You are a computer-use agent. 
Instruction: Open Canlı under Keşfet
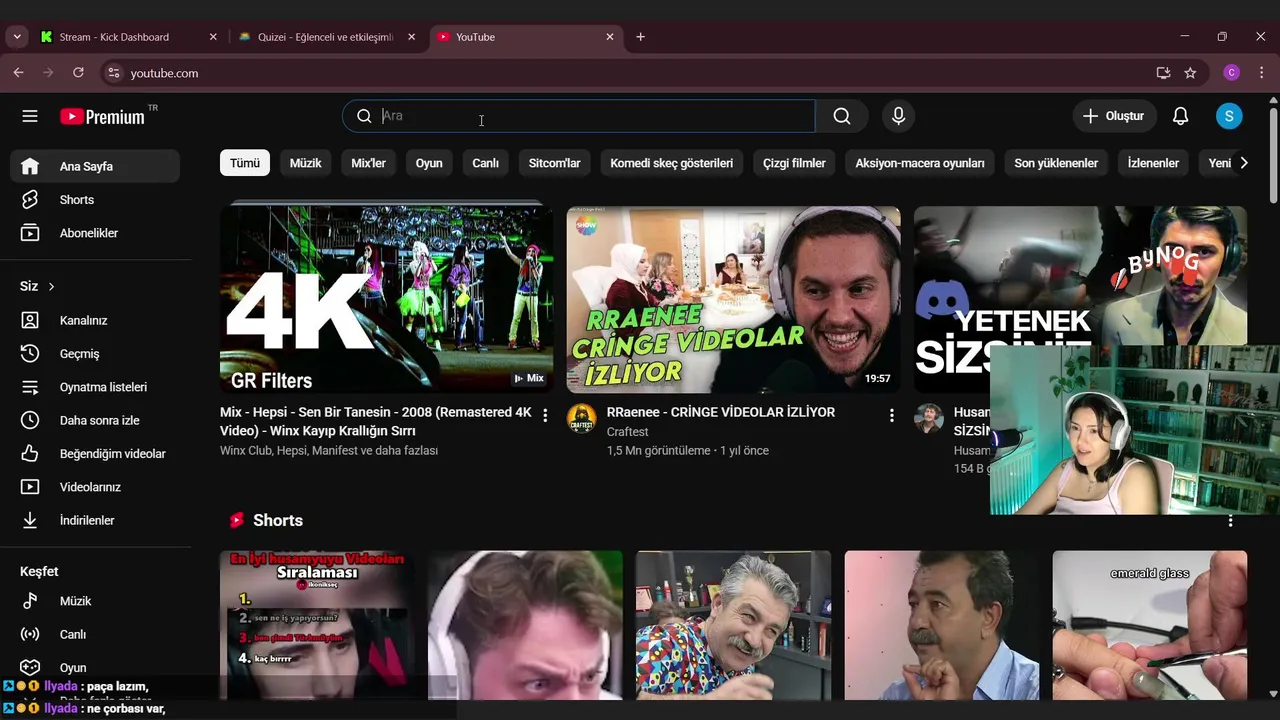95,634
